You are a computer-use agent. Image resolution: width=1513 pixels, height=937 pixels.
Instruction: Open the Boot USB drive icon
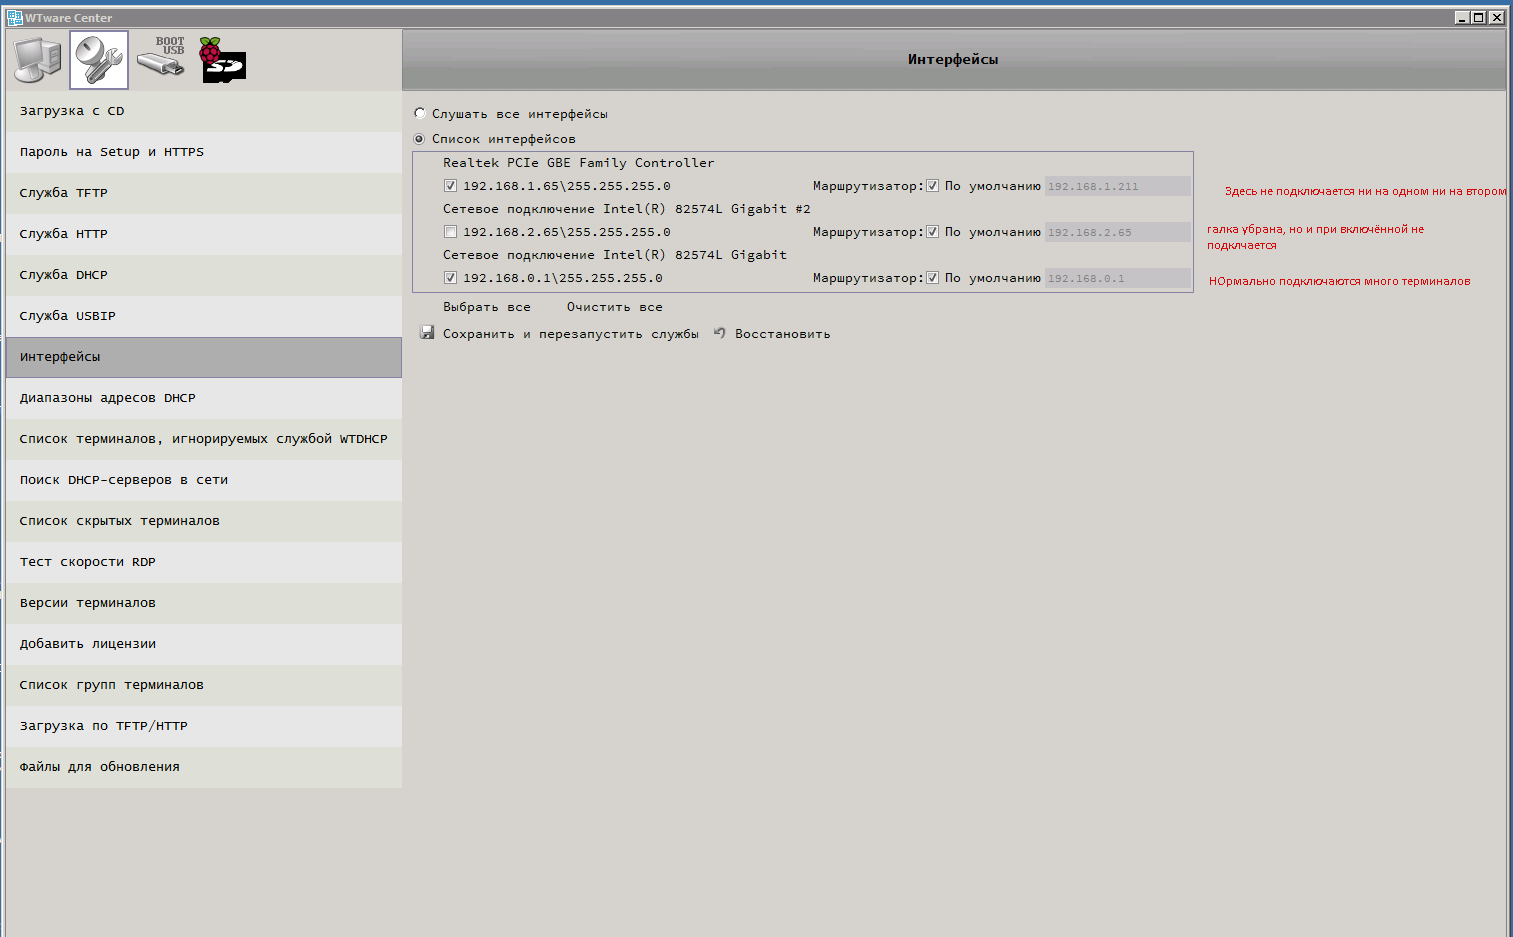[x=161, y=58]
